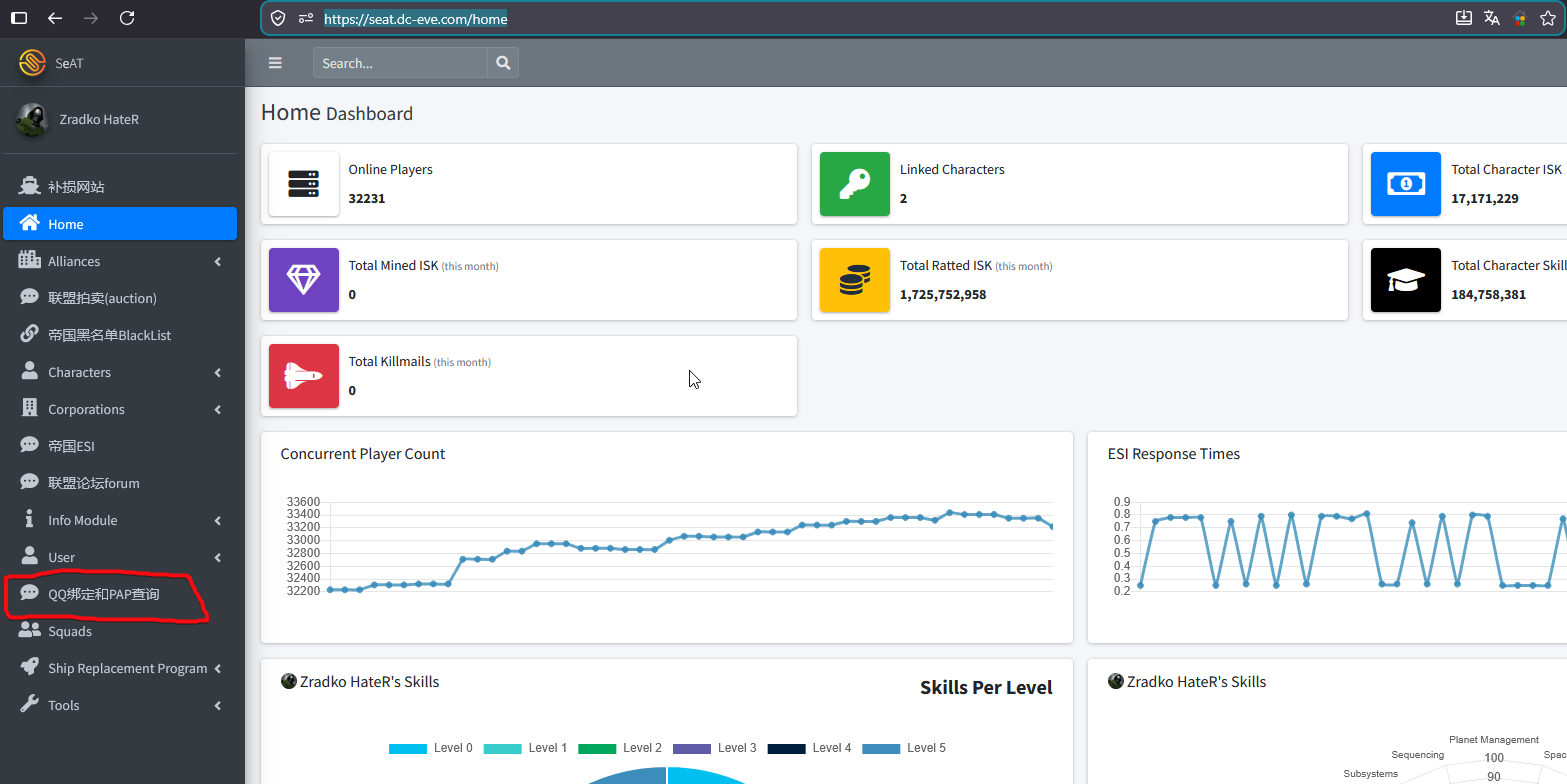This screenshot has width=1567, height=784.
Task: Click Zradko HateR avatar image
Action: point(32,119)
